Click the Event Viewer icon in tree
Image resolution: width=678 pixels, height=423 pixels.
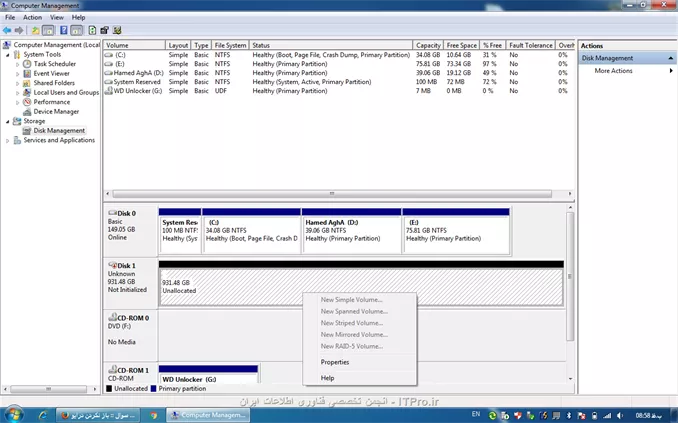pos(27,74)
